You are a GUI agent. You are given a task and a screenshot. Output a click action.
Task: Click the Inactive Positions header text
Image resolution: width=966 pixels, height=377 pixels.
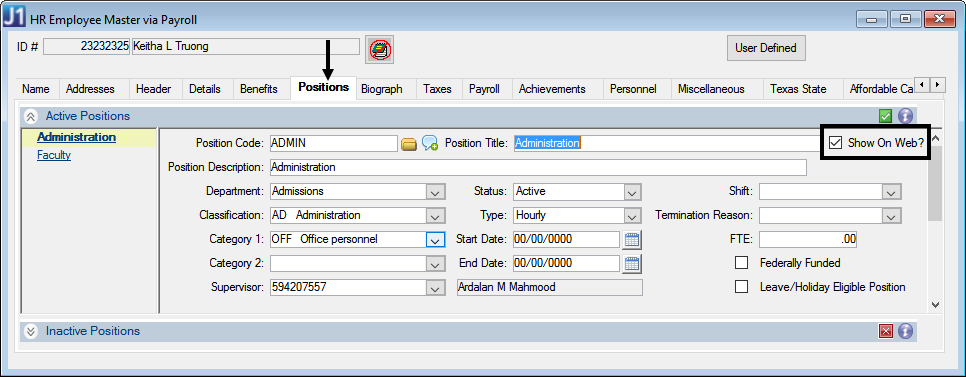[93, 331]
